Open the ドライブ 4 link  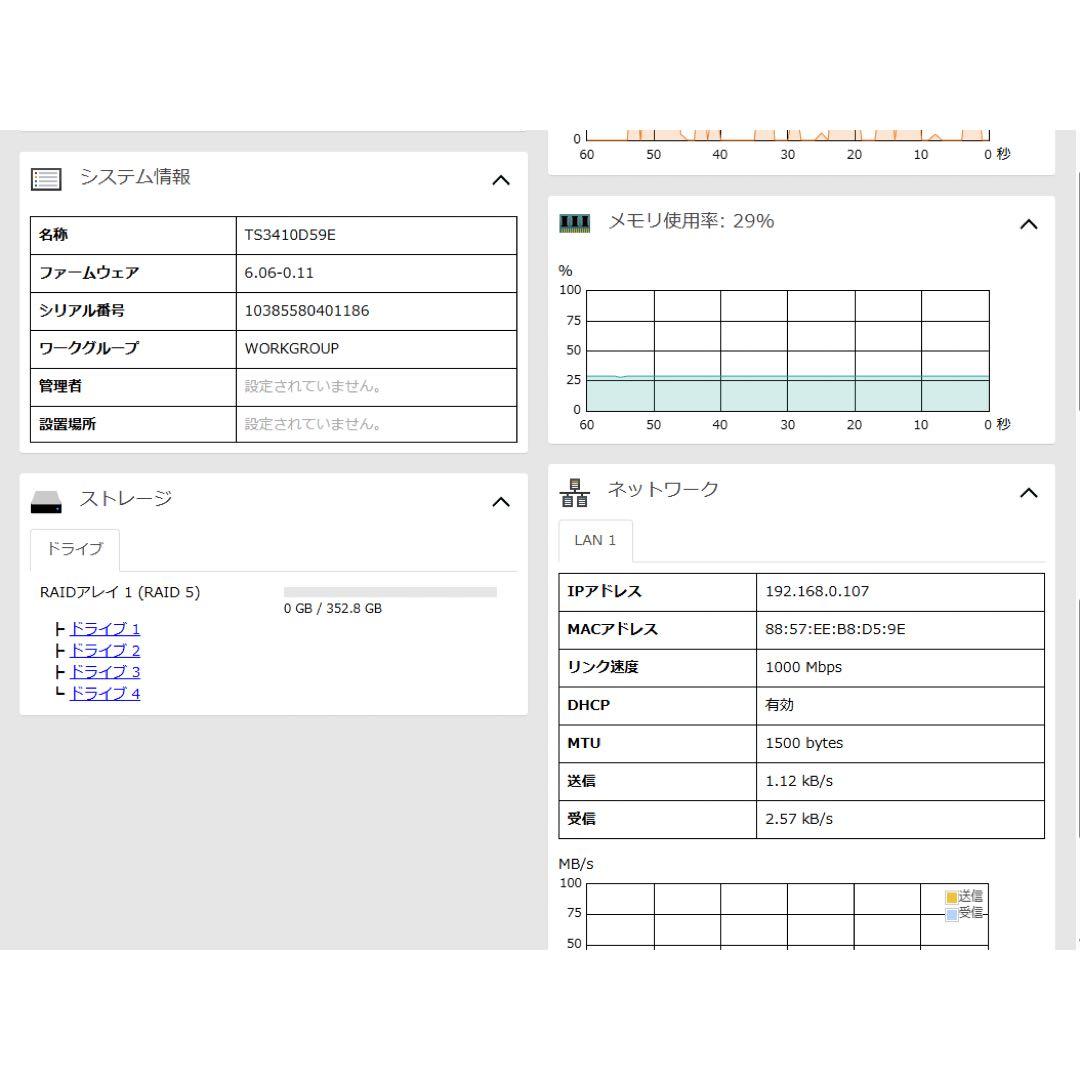(x=104, y=692)
